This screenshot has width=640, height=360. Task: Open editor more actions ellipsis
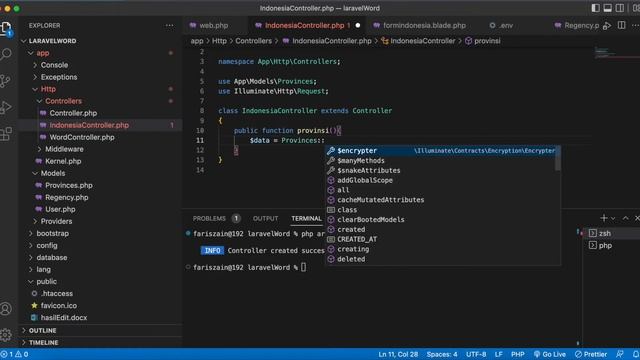click(x=635, y=25)
